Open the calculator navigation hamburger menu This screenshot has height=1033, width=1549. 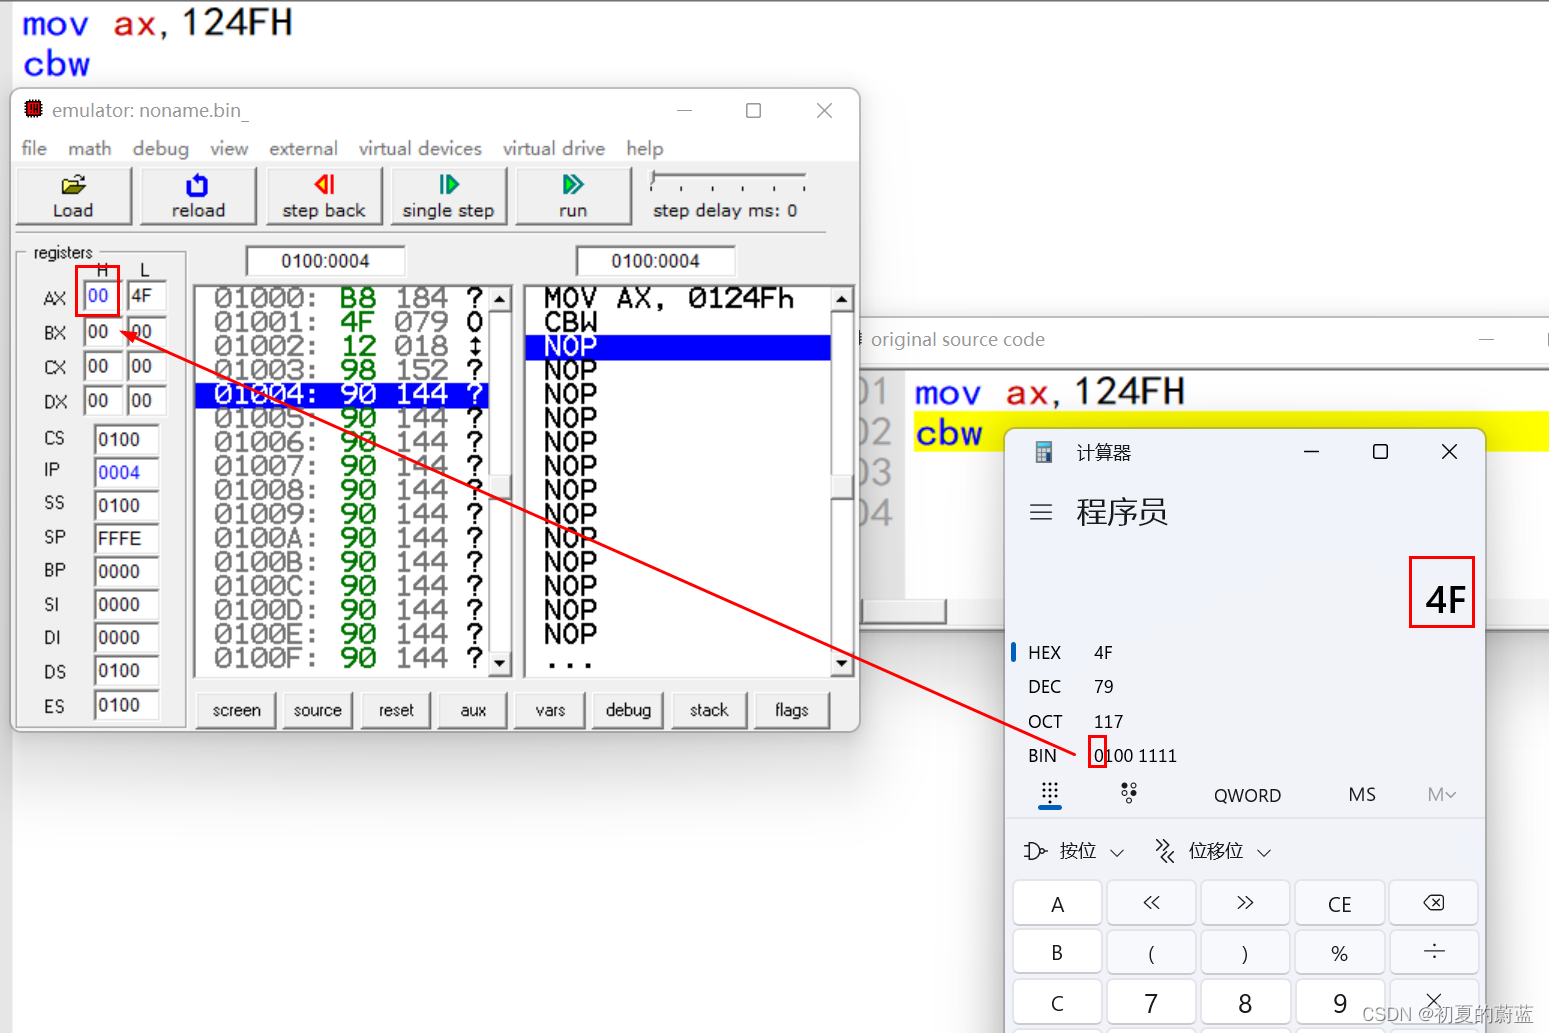tap(1041, 512)
